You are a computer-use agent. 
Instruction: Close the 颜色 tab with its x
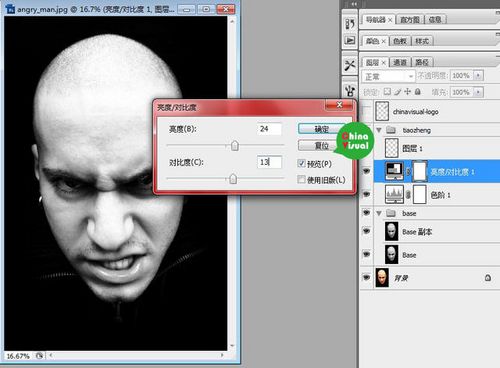tap(383, 41)
